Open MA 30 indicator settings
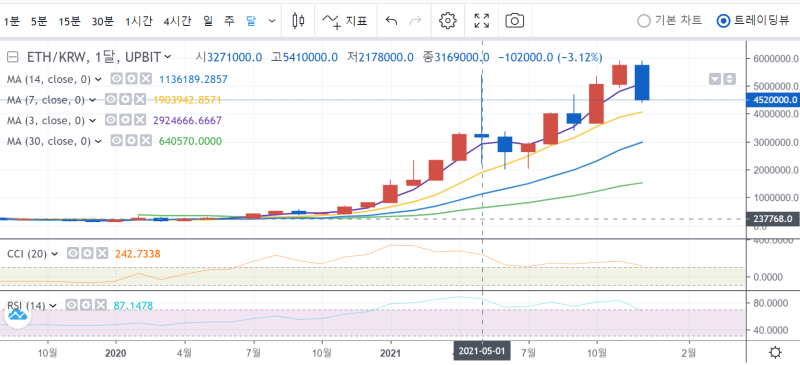Image resolution: width=800 pixels, height=365 pixels. (131, 140)
